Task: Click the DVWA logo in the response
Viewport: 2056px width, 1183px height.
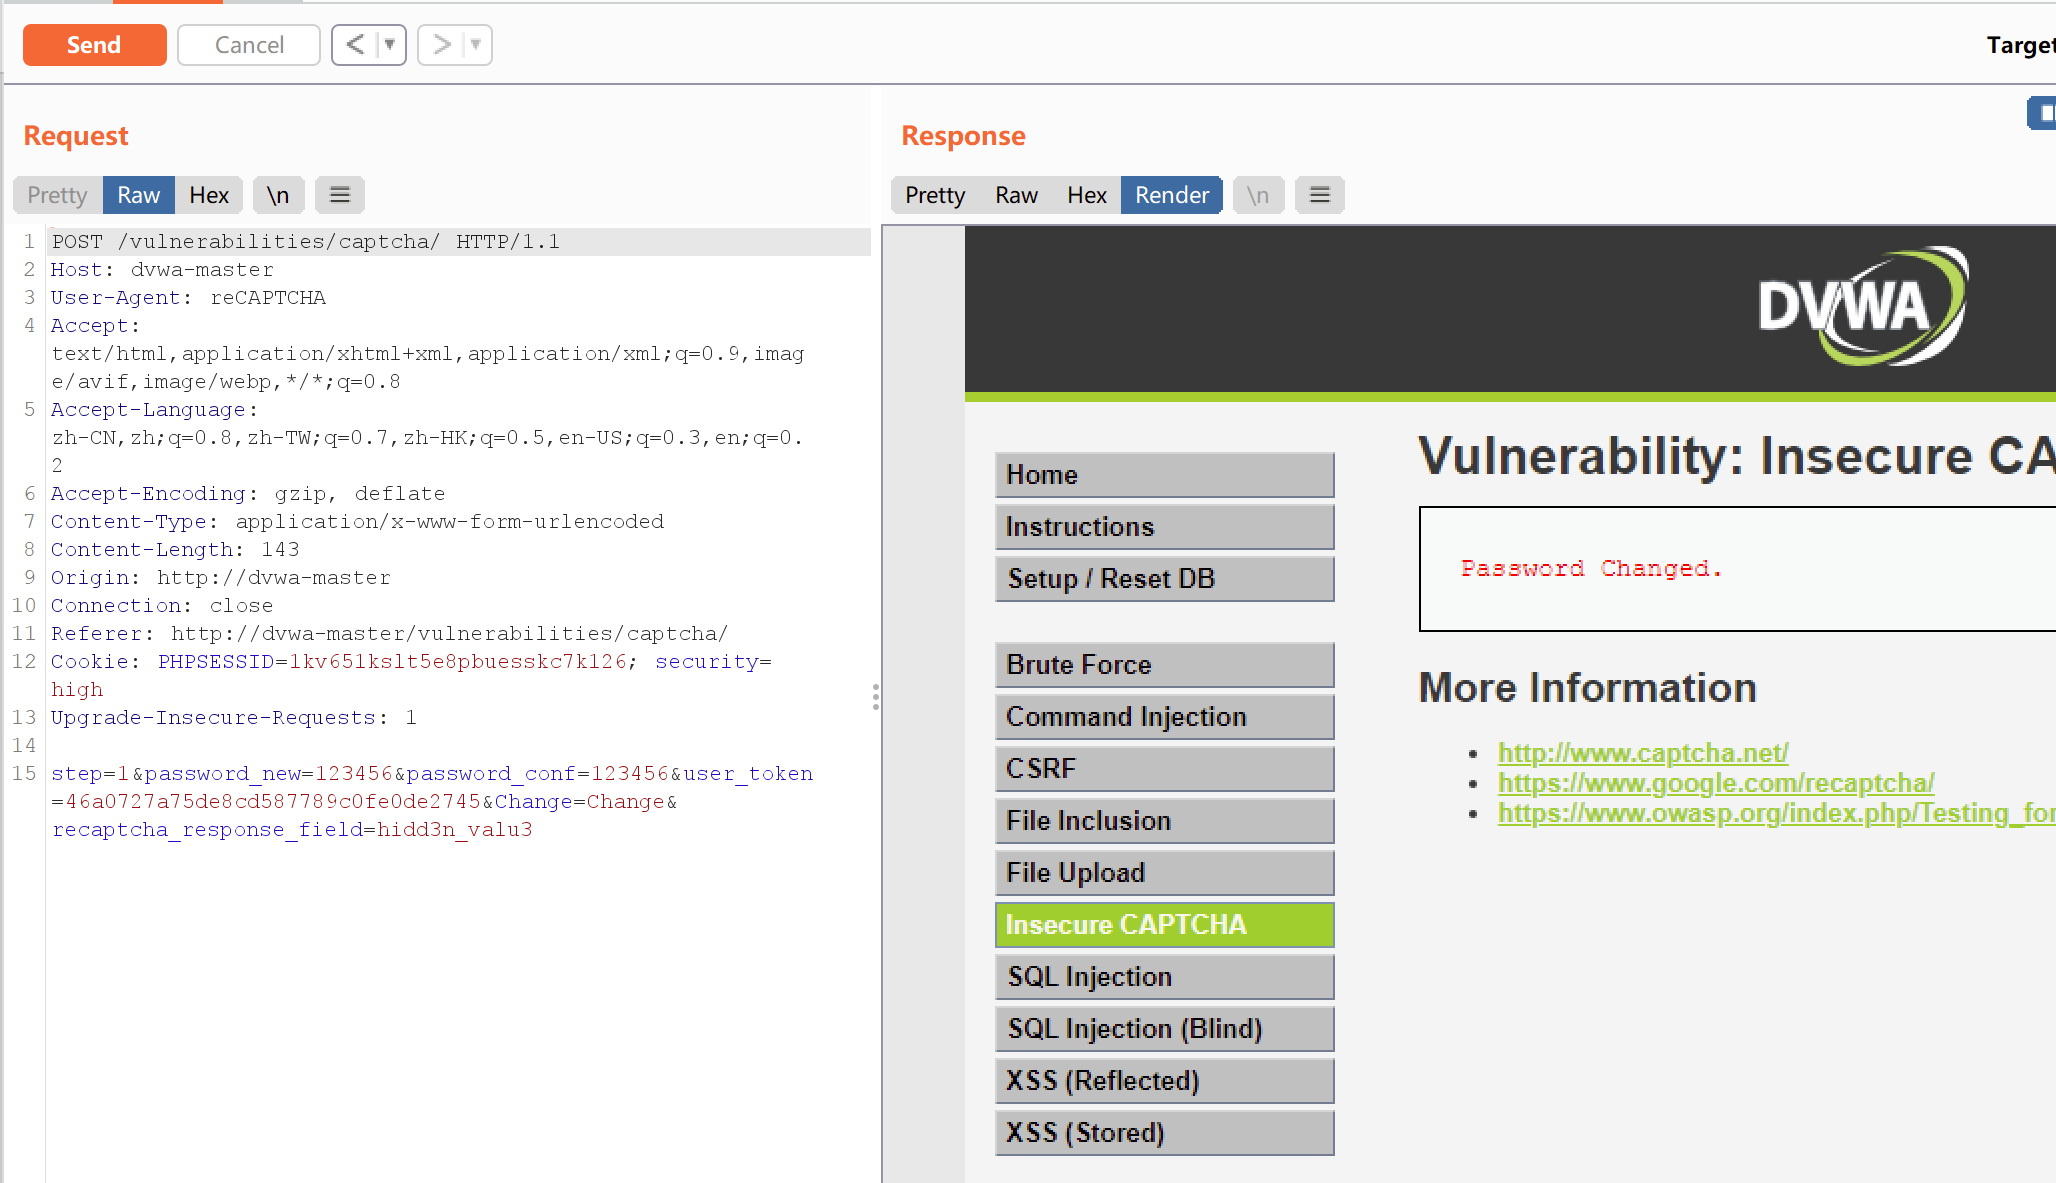Action: pos(1862,306)
